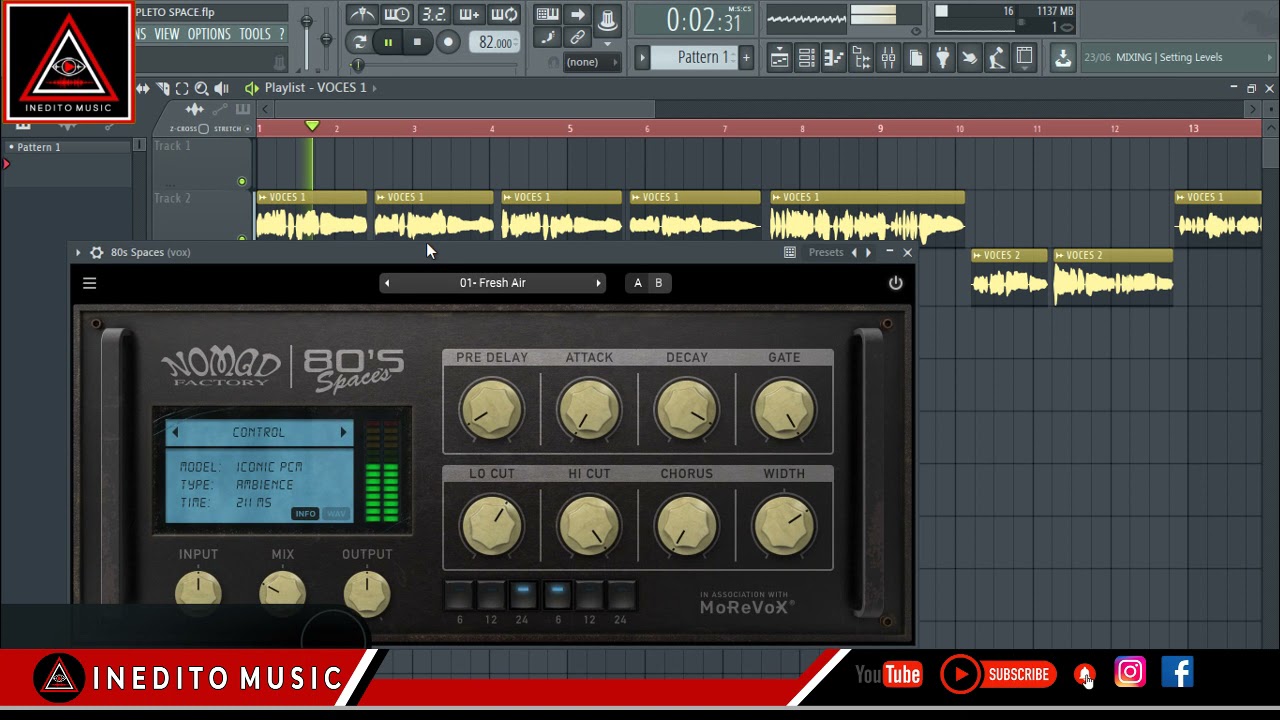Open the 80s Spaces hamburger menu

89,283
